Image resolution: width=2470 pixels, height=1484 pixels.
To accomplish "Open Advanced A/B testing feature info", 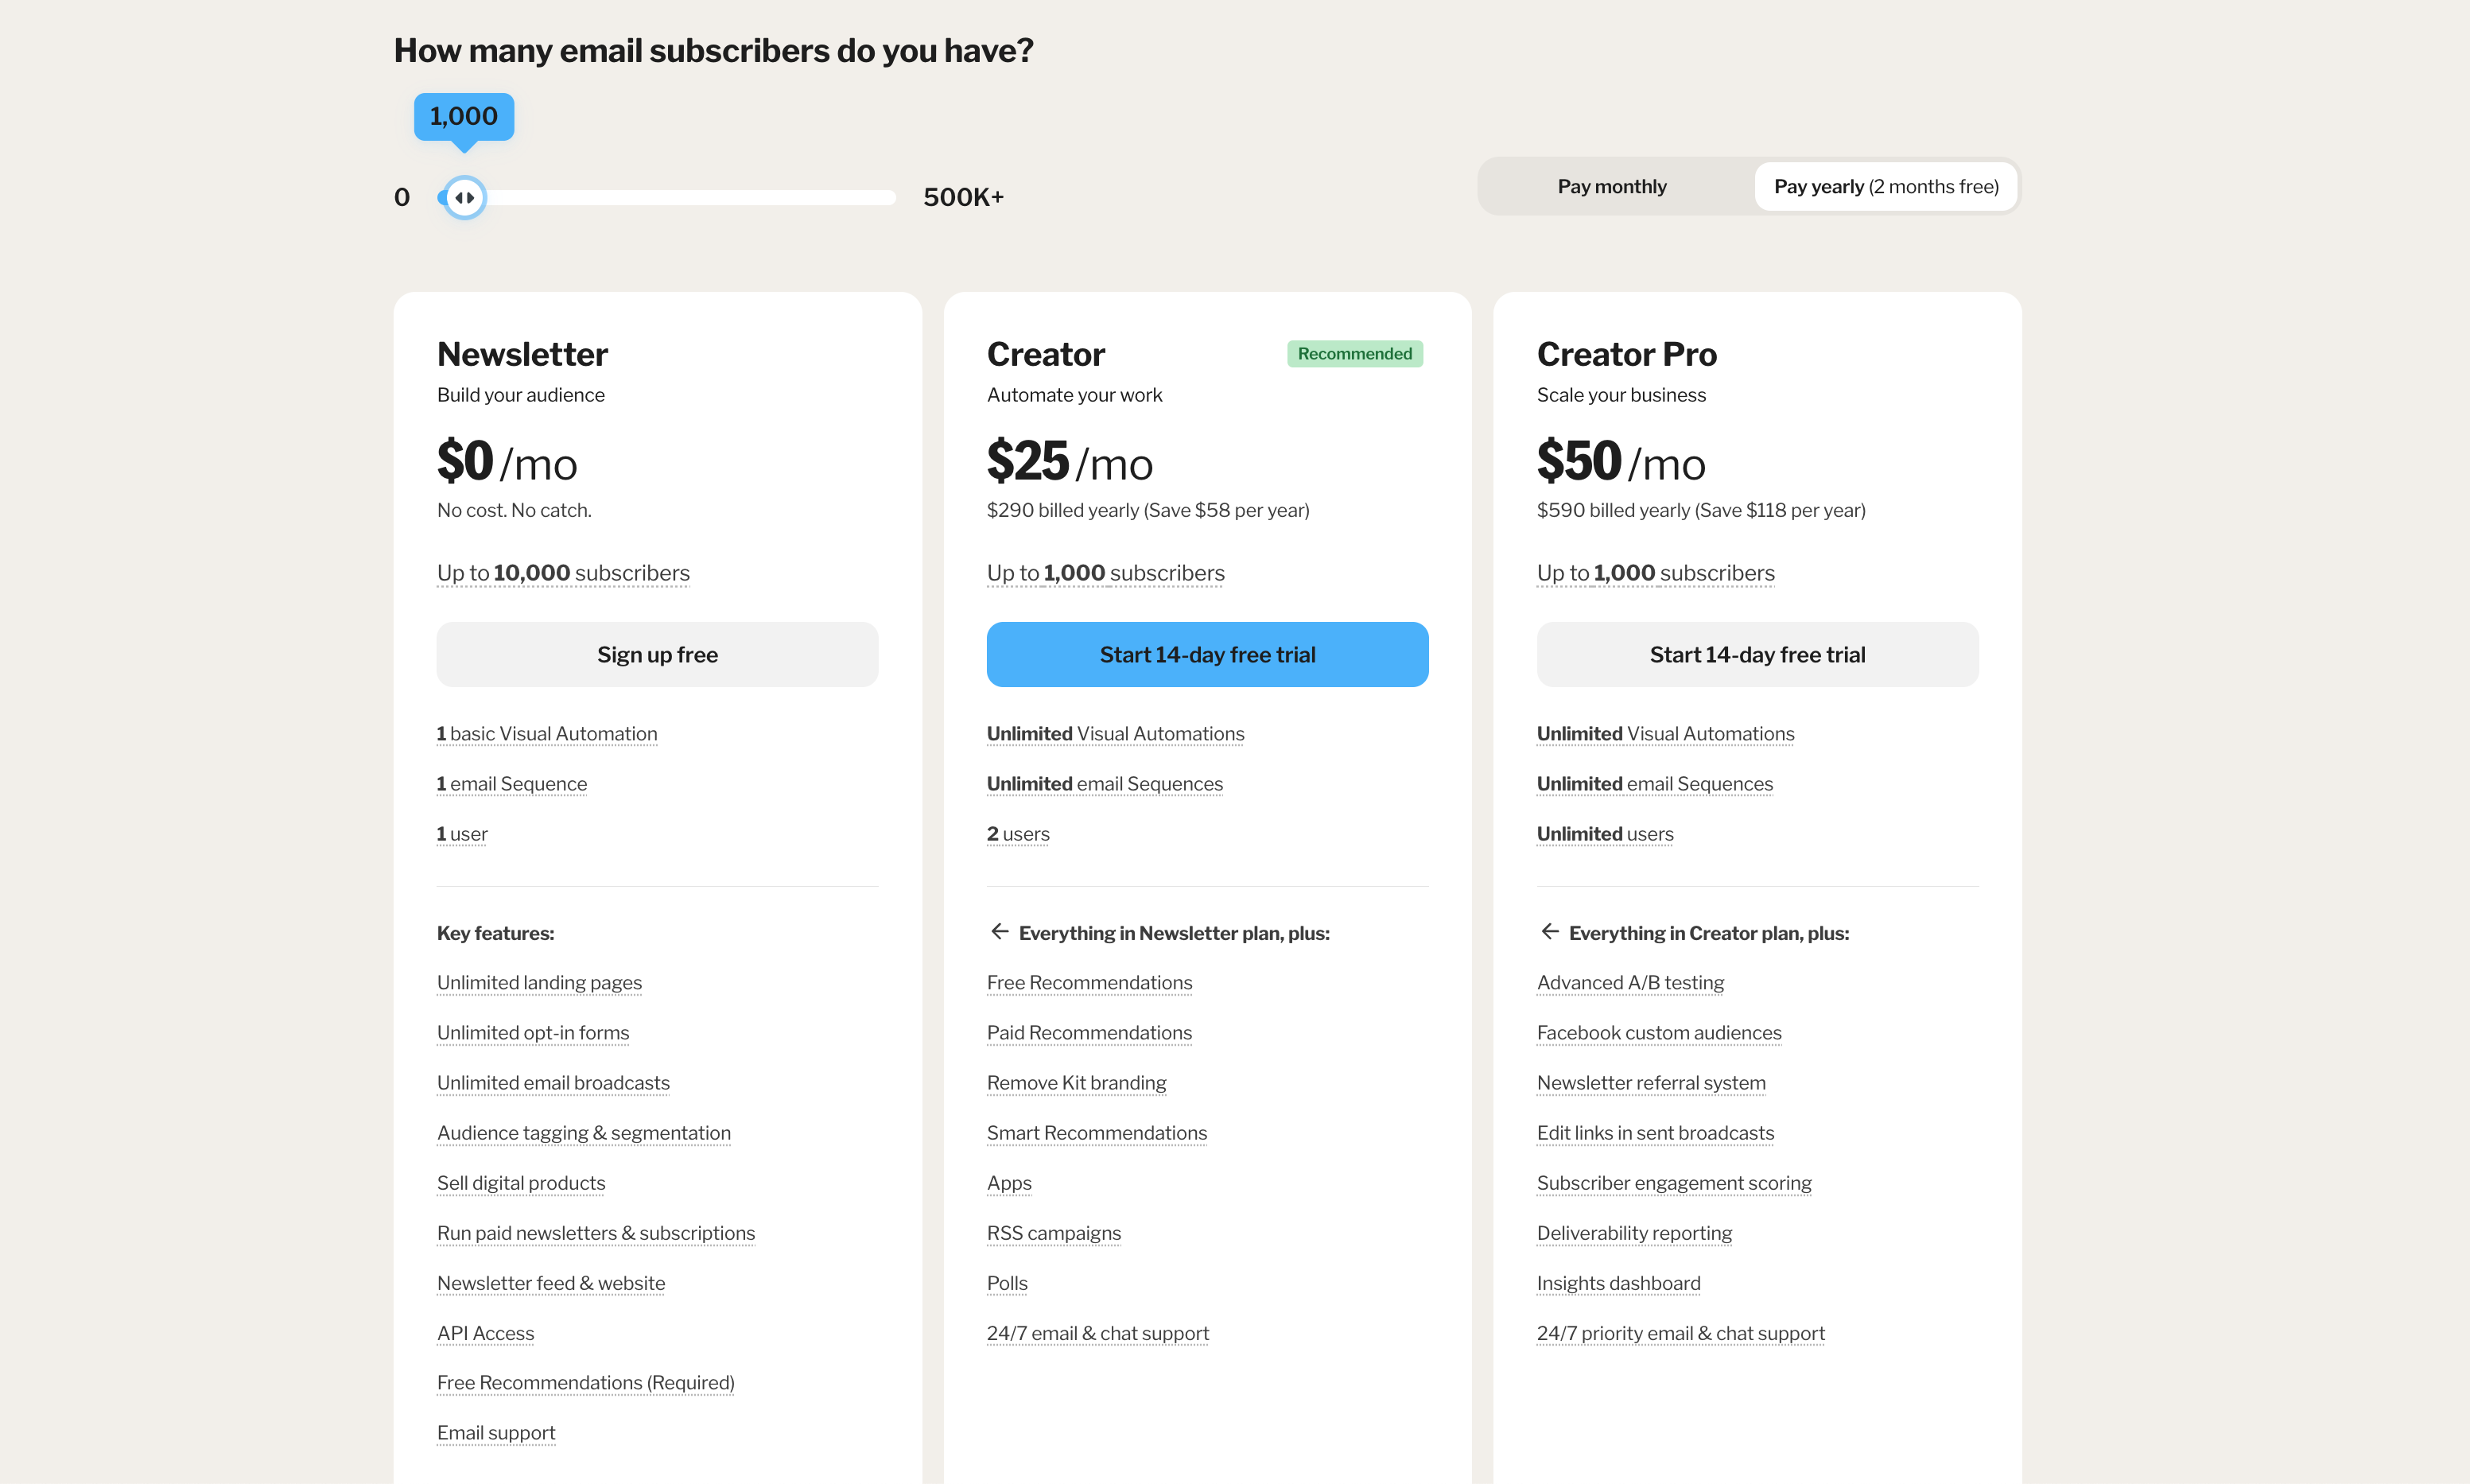I will pyautogui.click(x=1630, y=983).
